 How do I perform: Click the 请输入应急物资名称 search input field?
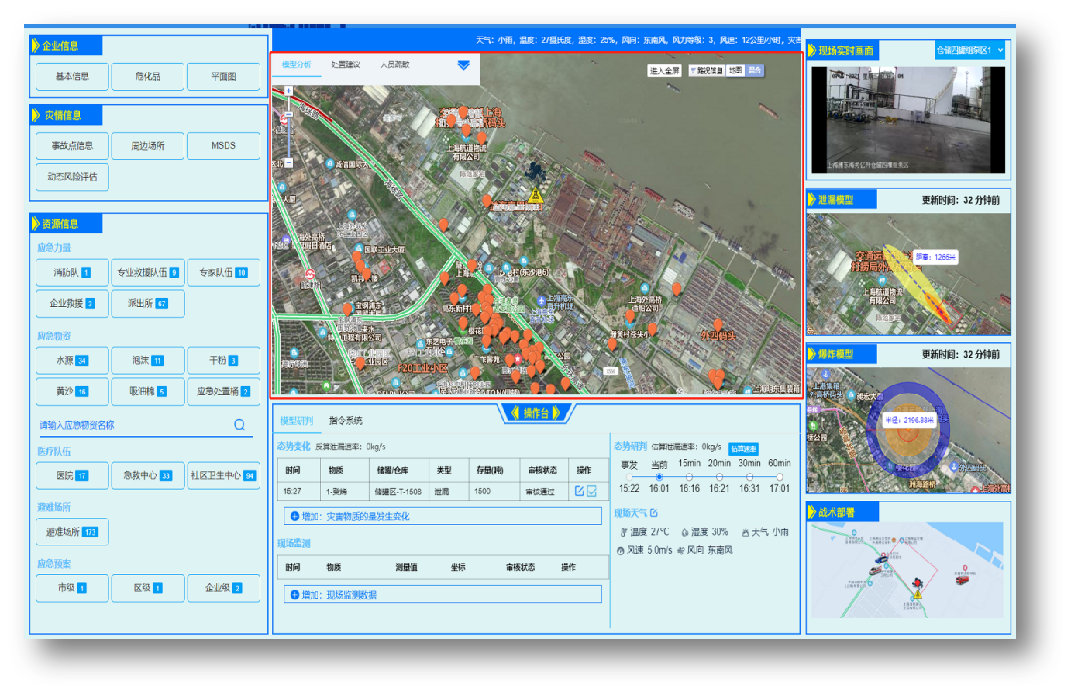(130, 425)
